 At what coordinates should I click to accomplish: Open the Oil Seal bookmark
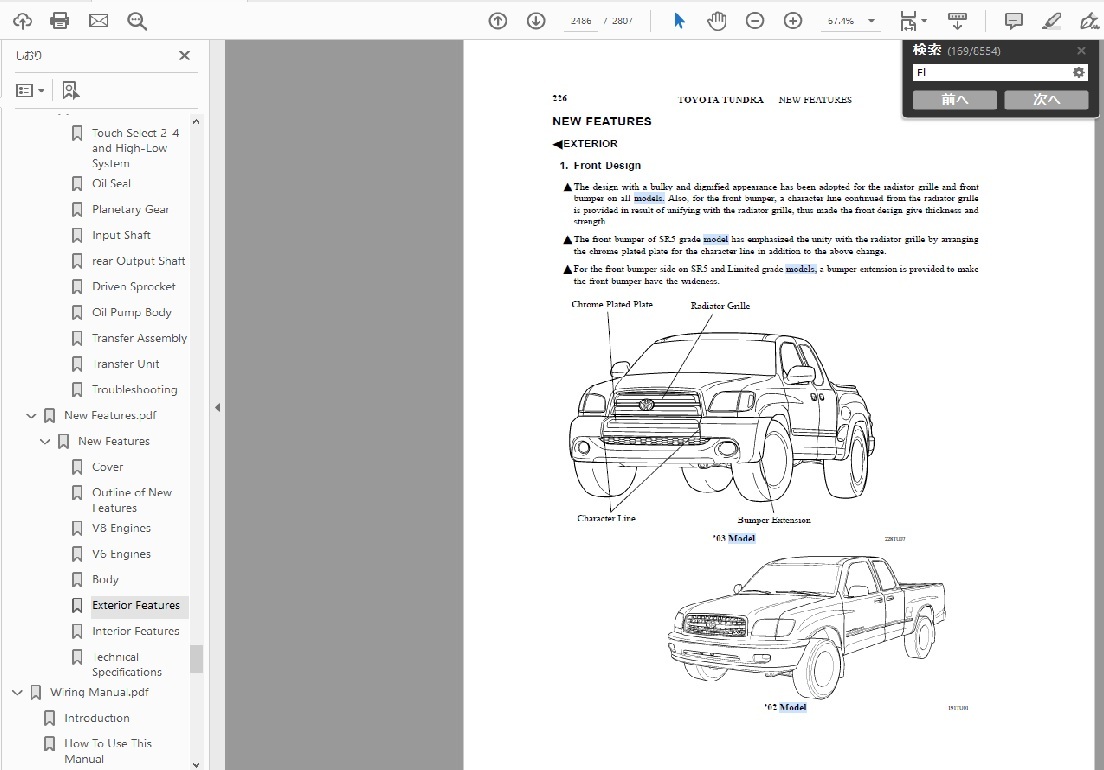(111, 183)
